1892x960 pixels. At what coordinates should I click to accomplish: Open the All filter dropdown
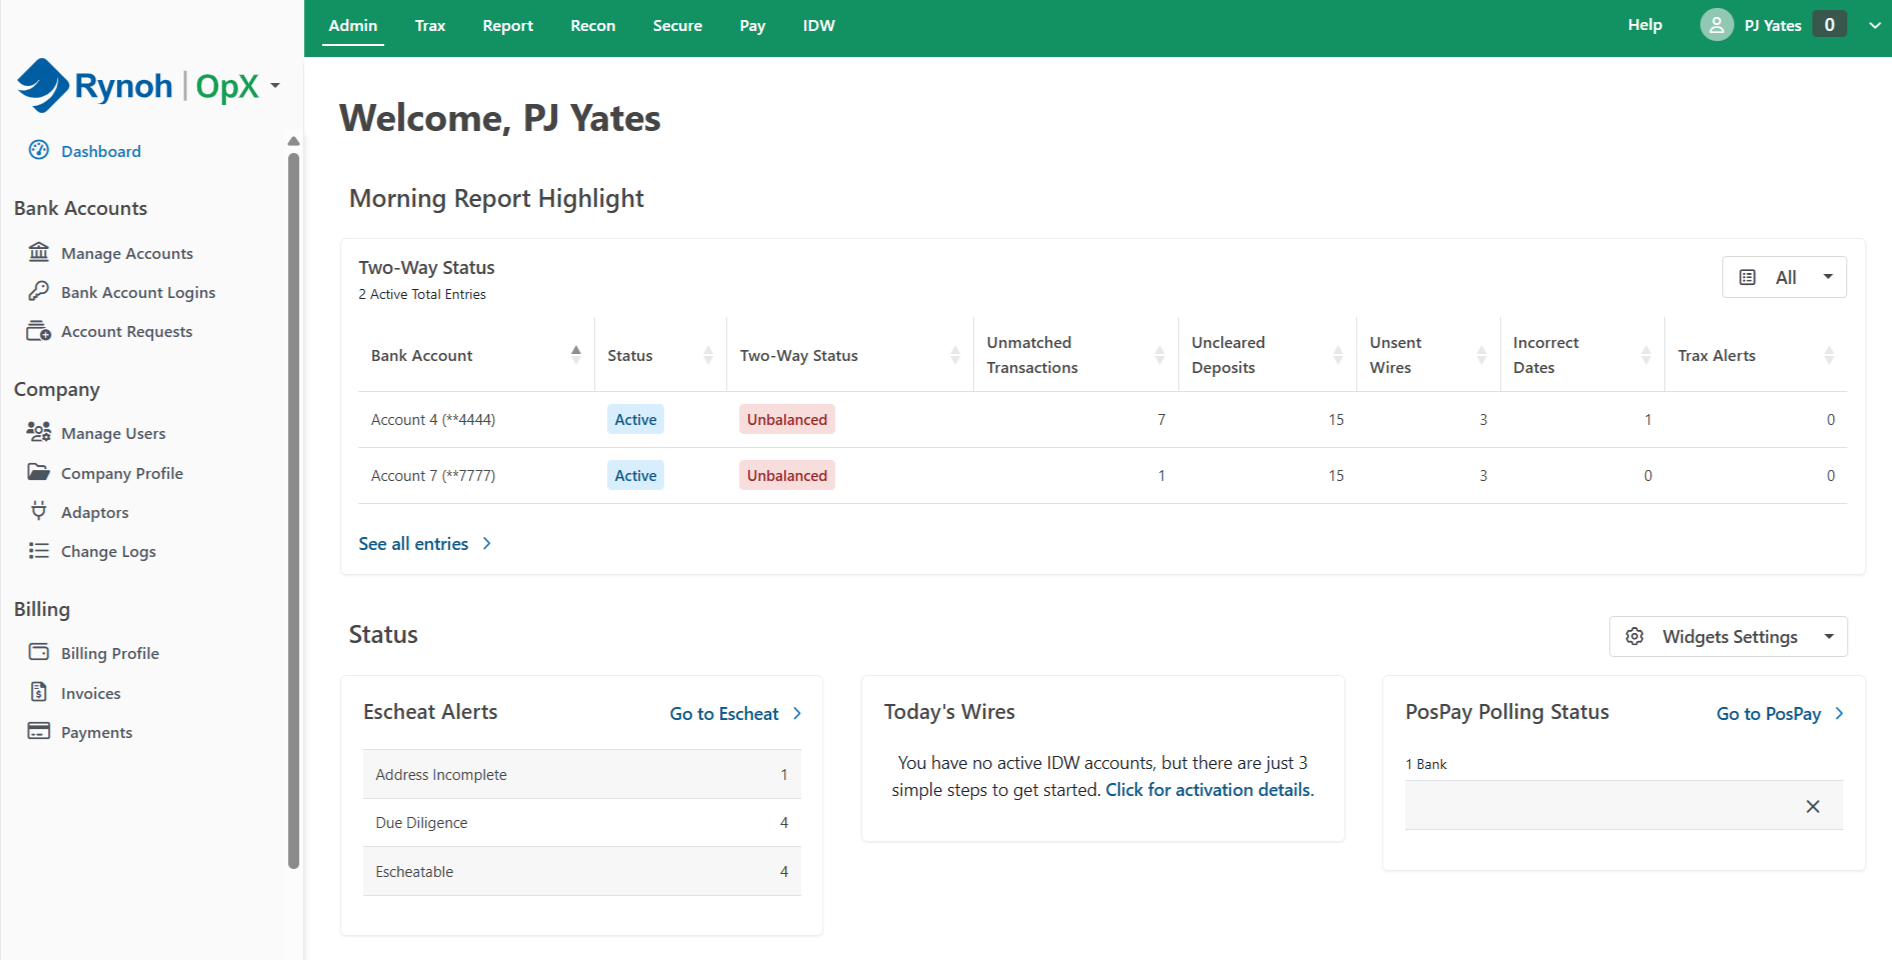(x=1784, y=277)
